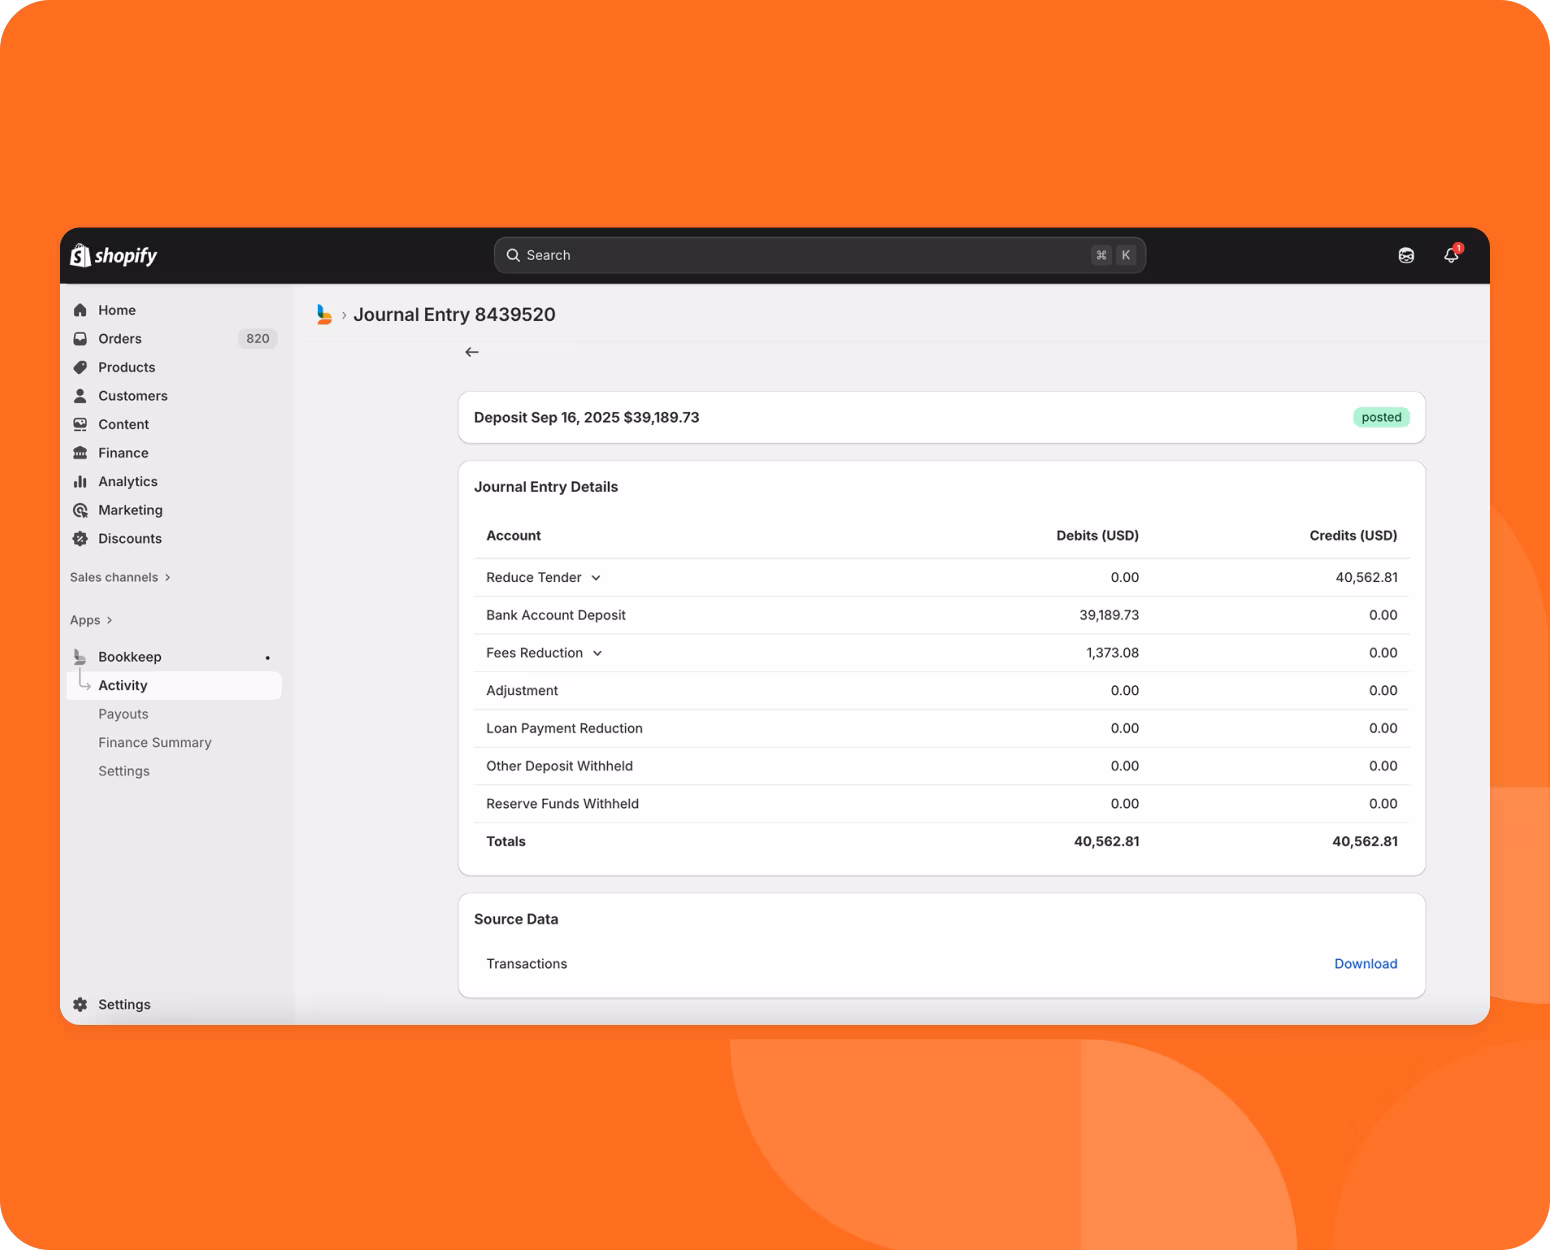The width and height of the screenshot is (1550, 1250).
Task: Open Analytics in the sidebar
Action: coord(128,481)
